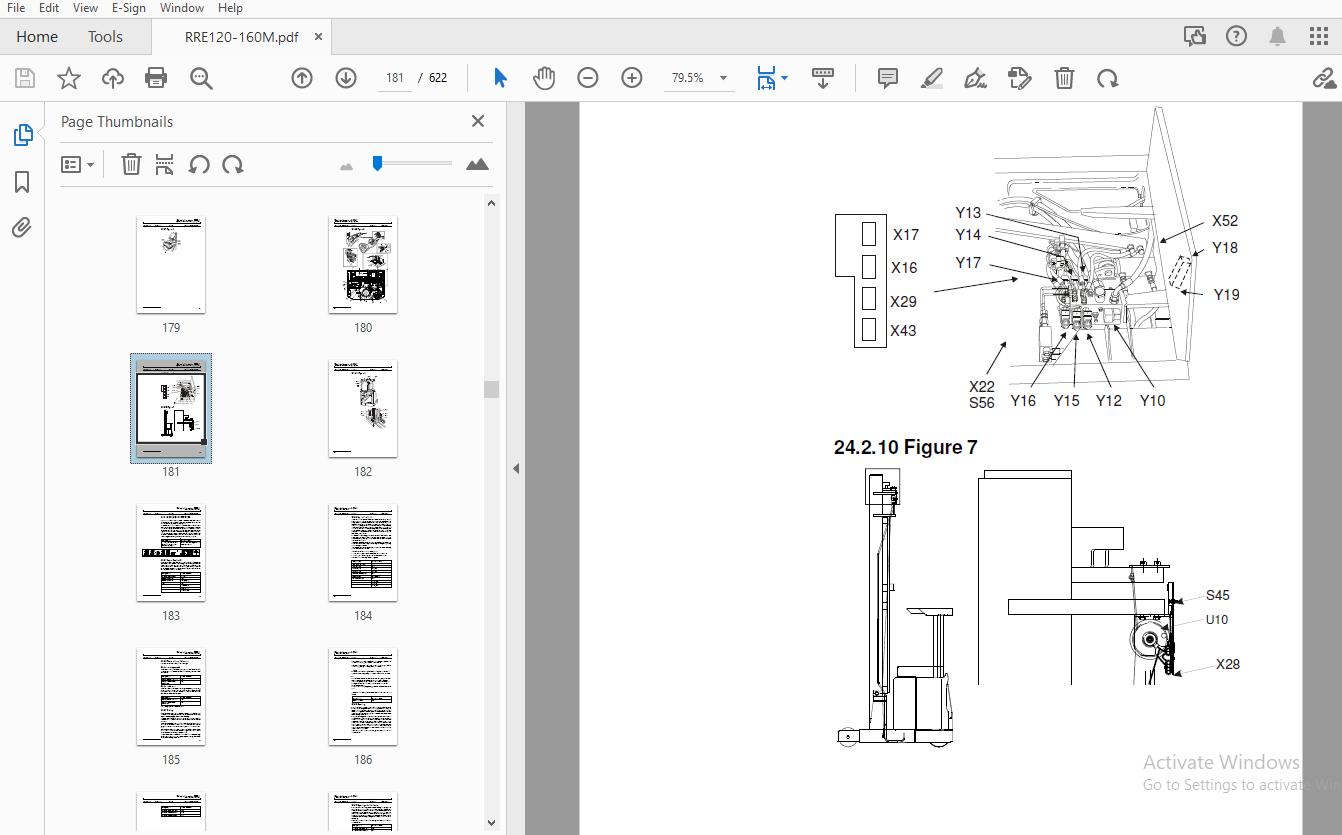
Task: Add a comment with the speech bubble tool
Action: 888,78
